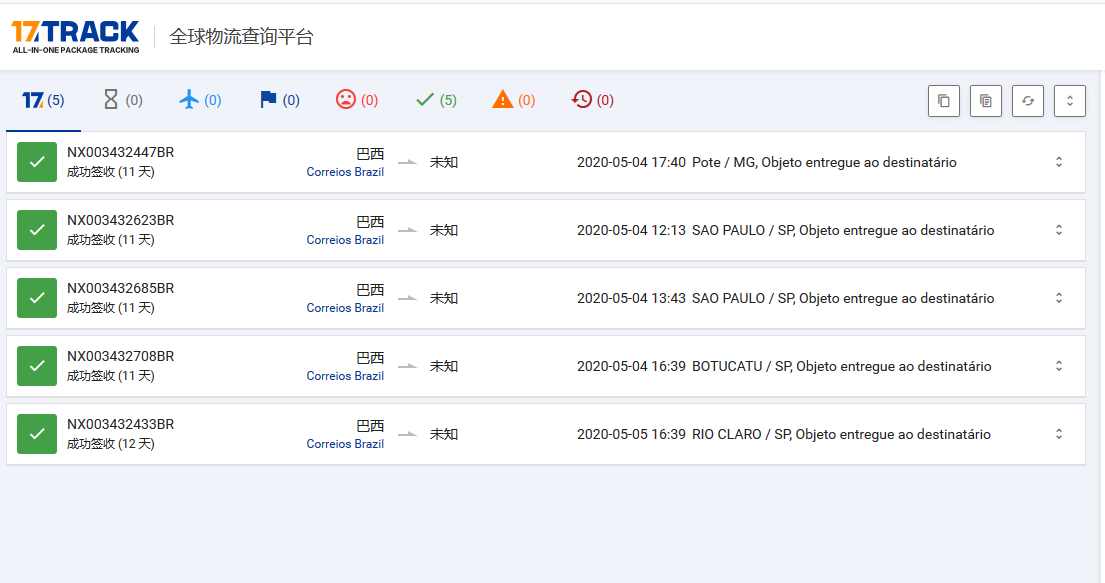Screen dimensions: 1105x583
Task: Expand all tracking items in toolbar
Action: tap(1070, 101)
